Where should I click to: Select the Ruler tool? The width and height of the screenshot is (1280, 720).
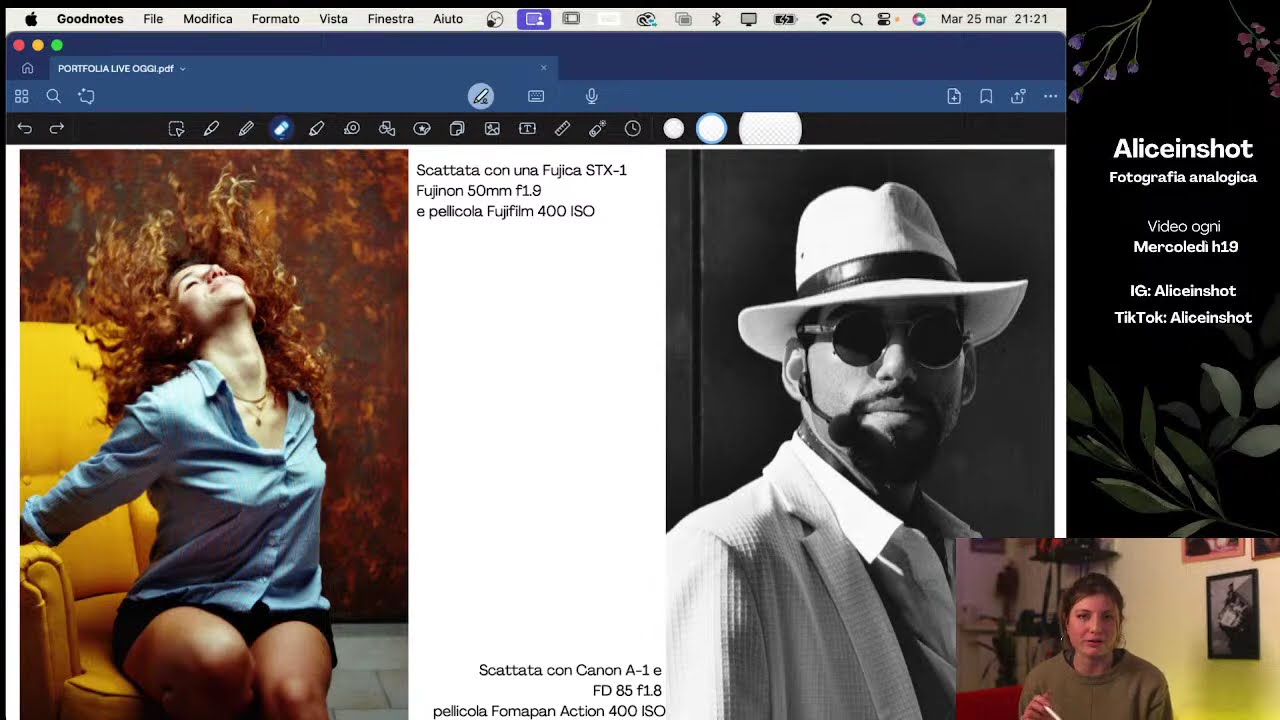[562, 128]
